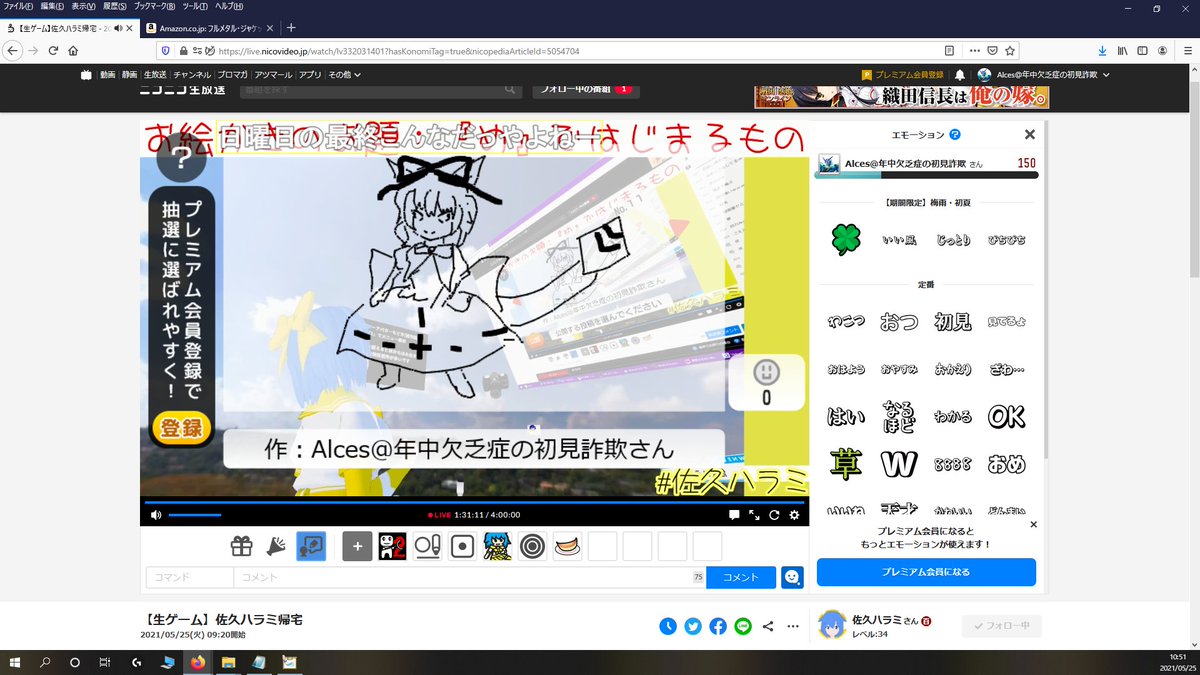Open the emotion smiley button beside Comment
Image resolution: width=1200 pixels, height=675 pixels.
coord(793,577)
